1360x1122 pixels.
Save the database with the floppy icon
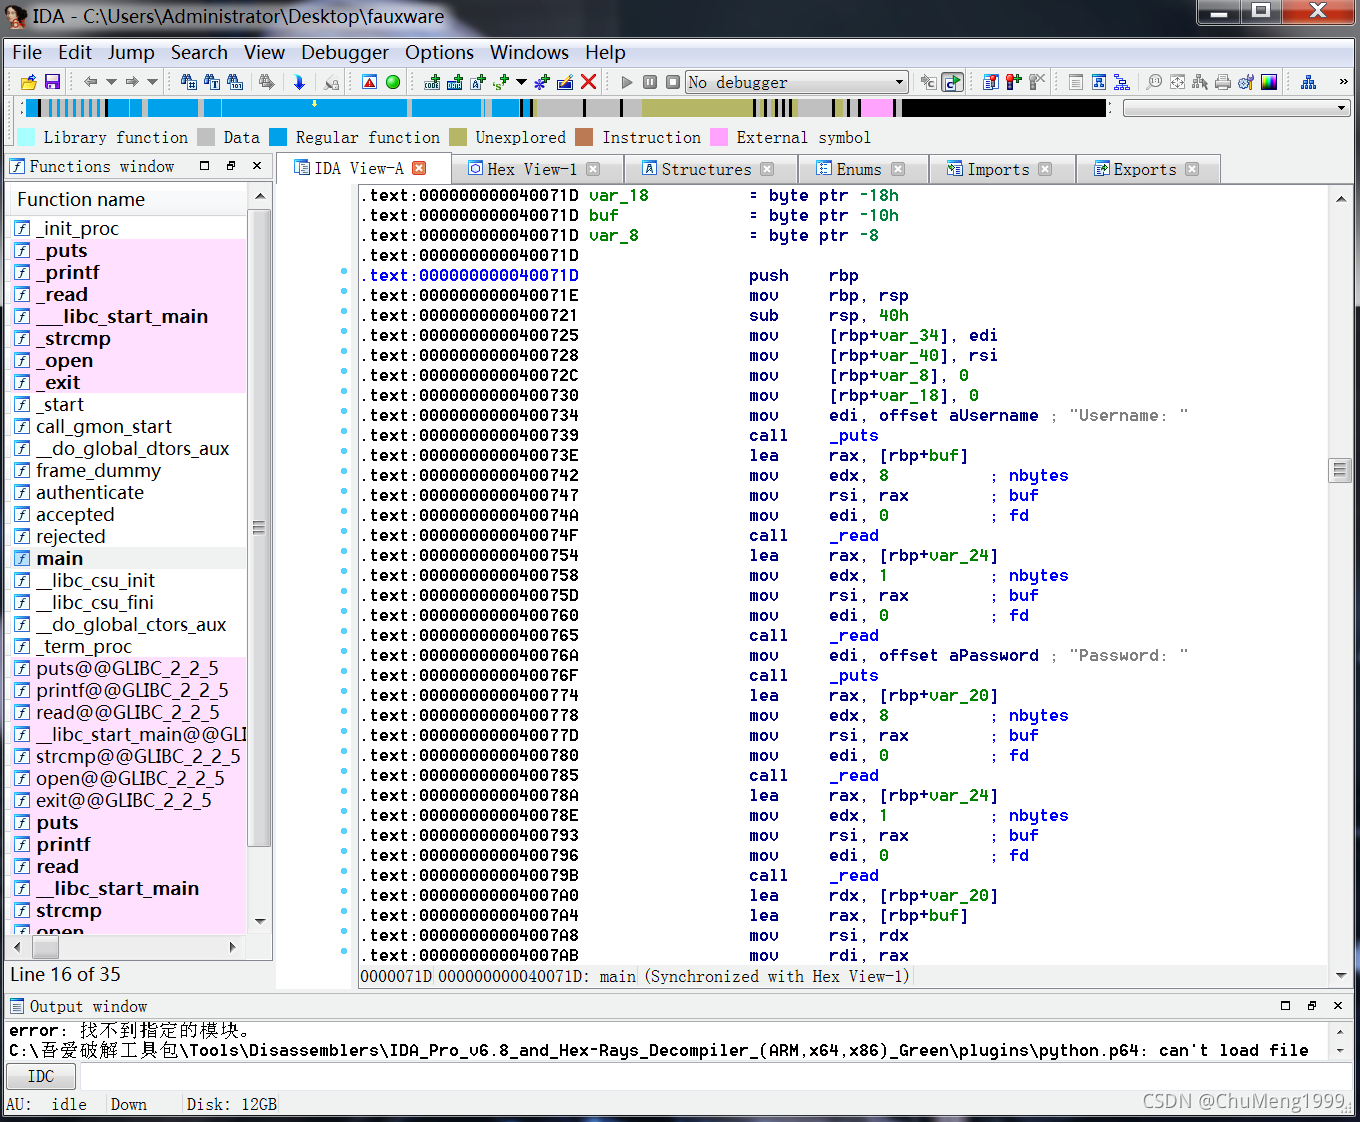point(53,82)
